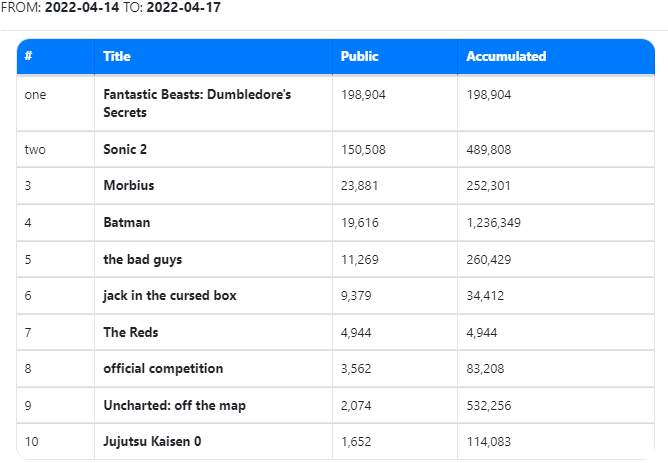Click Morbius public value 23,881

(x=359, y=186)
